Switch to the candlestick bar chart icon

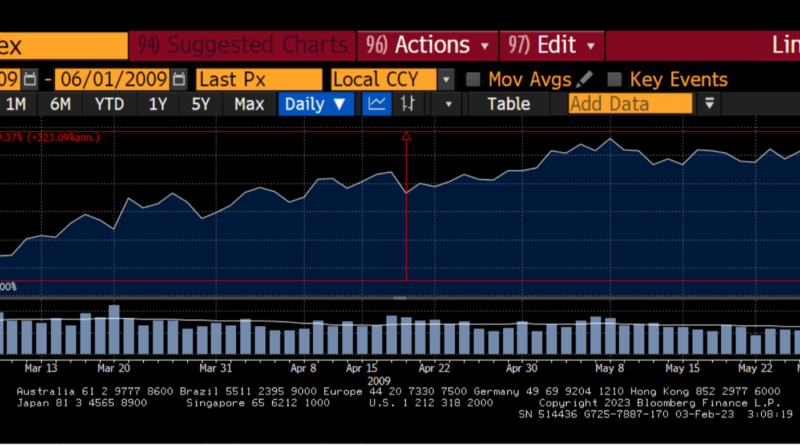407,104
